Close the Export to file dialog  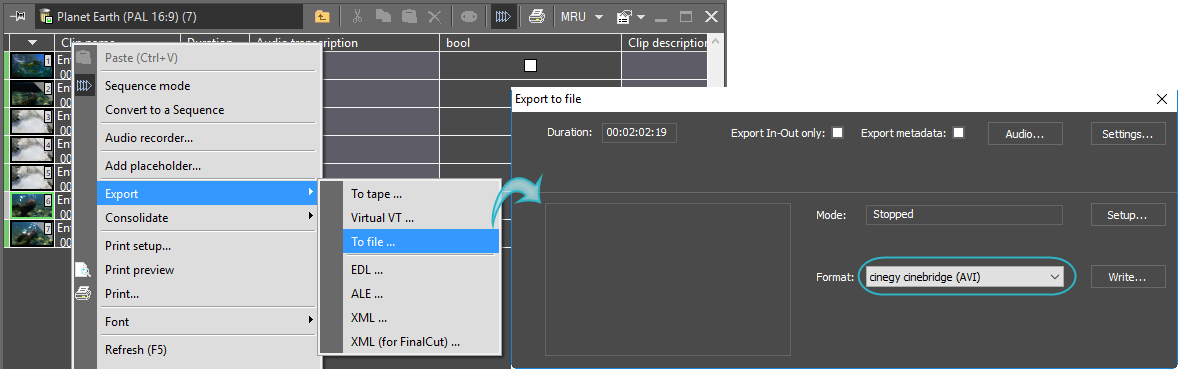[1161, 98]
